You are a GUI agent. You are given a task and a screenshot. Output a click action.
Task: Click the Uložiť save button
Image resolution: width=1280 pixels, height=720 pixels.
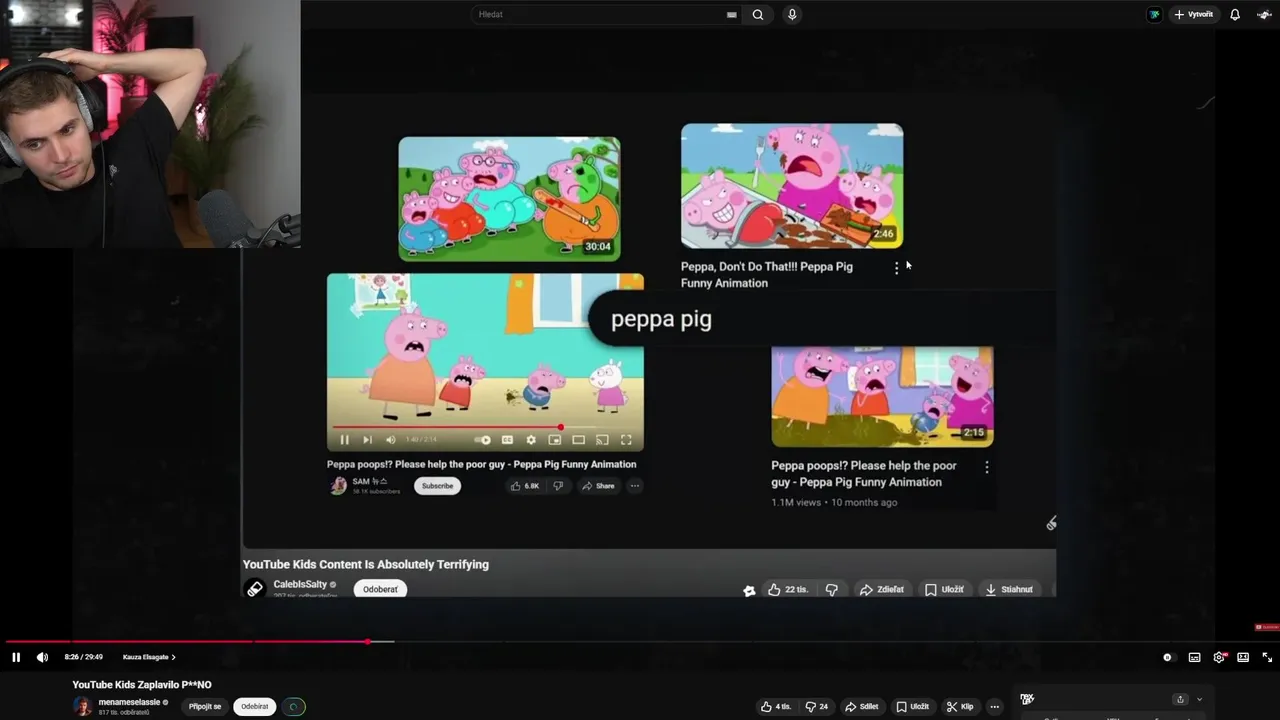coord(945,590)
